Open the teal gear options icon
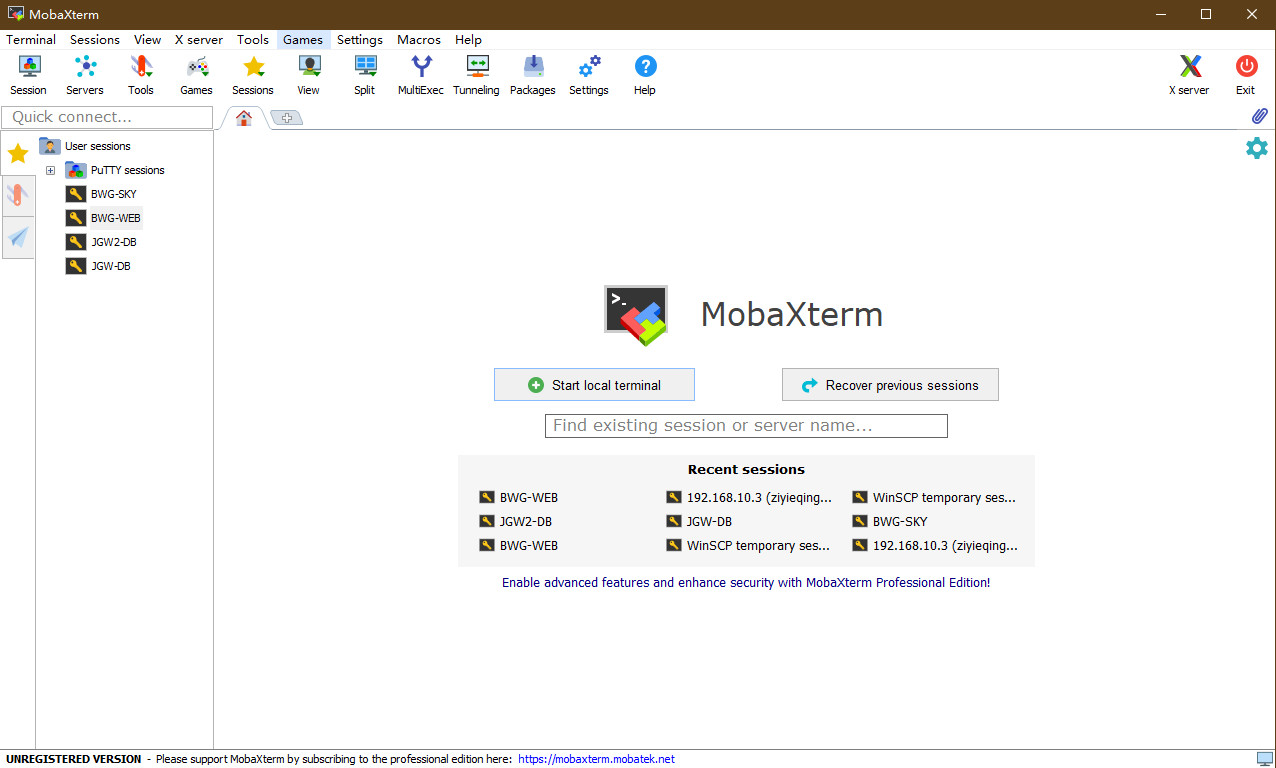This screenshot has height=768, width=1276. pyautogui.click(x=1257, y=148)
